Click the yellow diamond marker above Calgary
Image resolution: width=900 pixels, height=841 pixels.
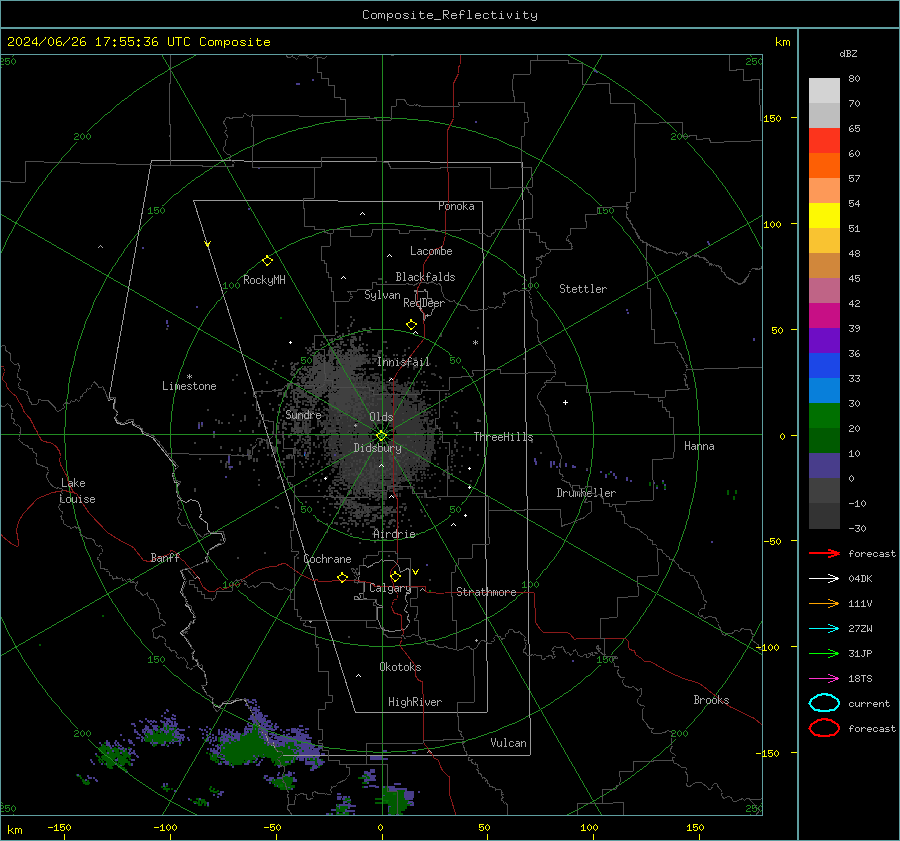(x=395, y=576)
